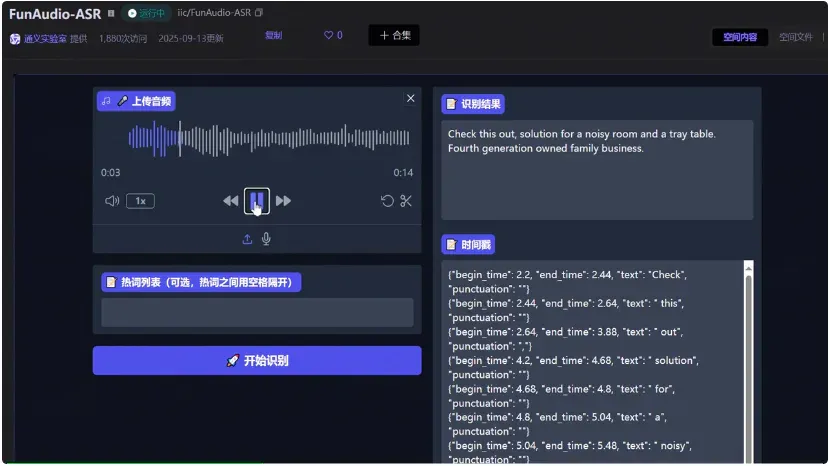
Task: Pause the audio playback
Action: pyautogui.click(x=256, y=201)
